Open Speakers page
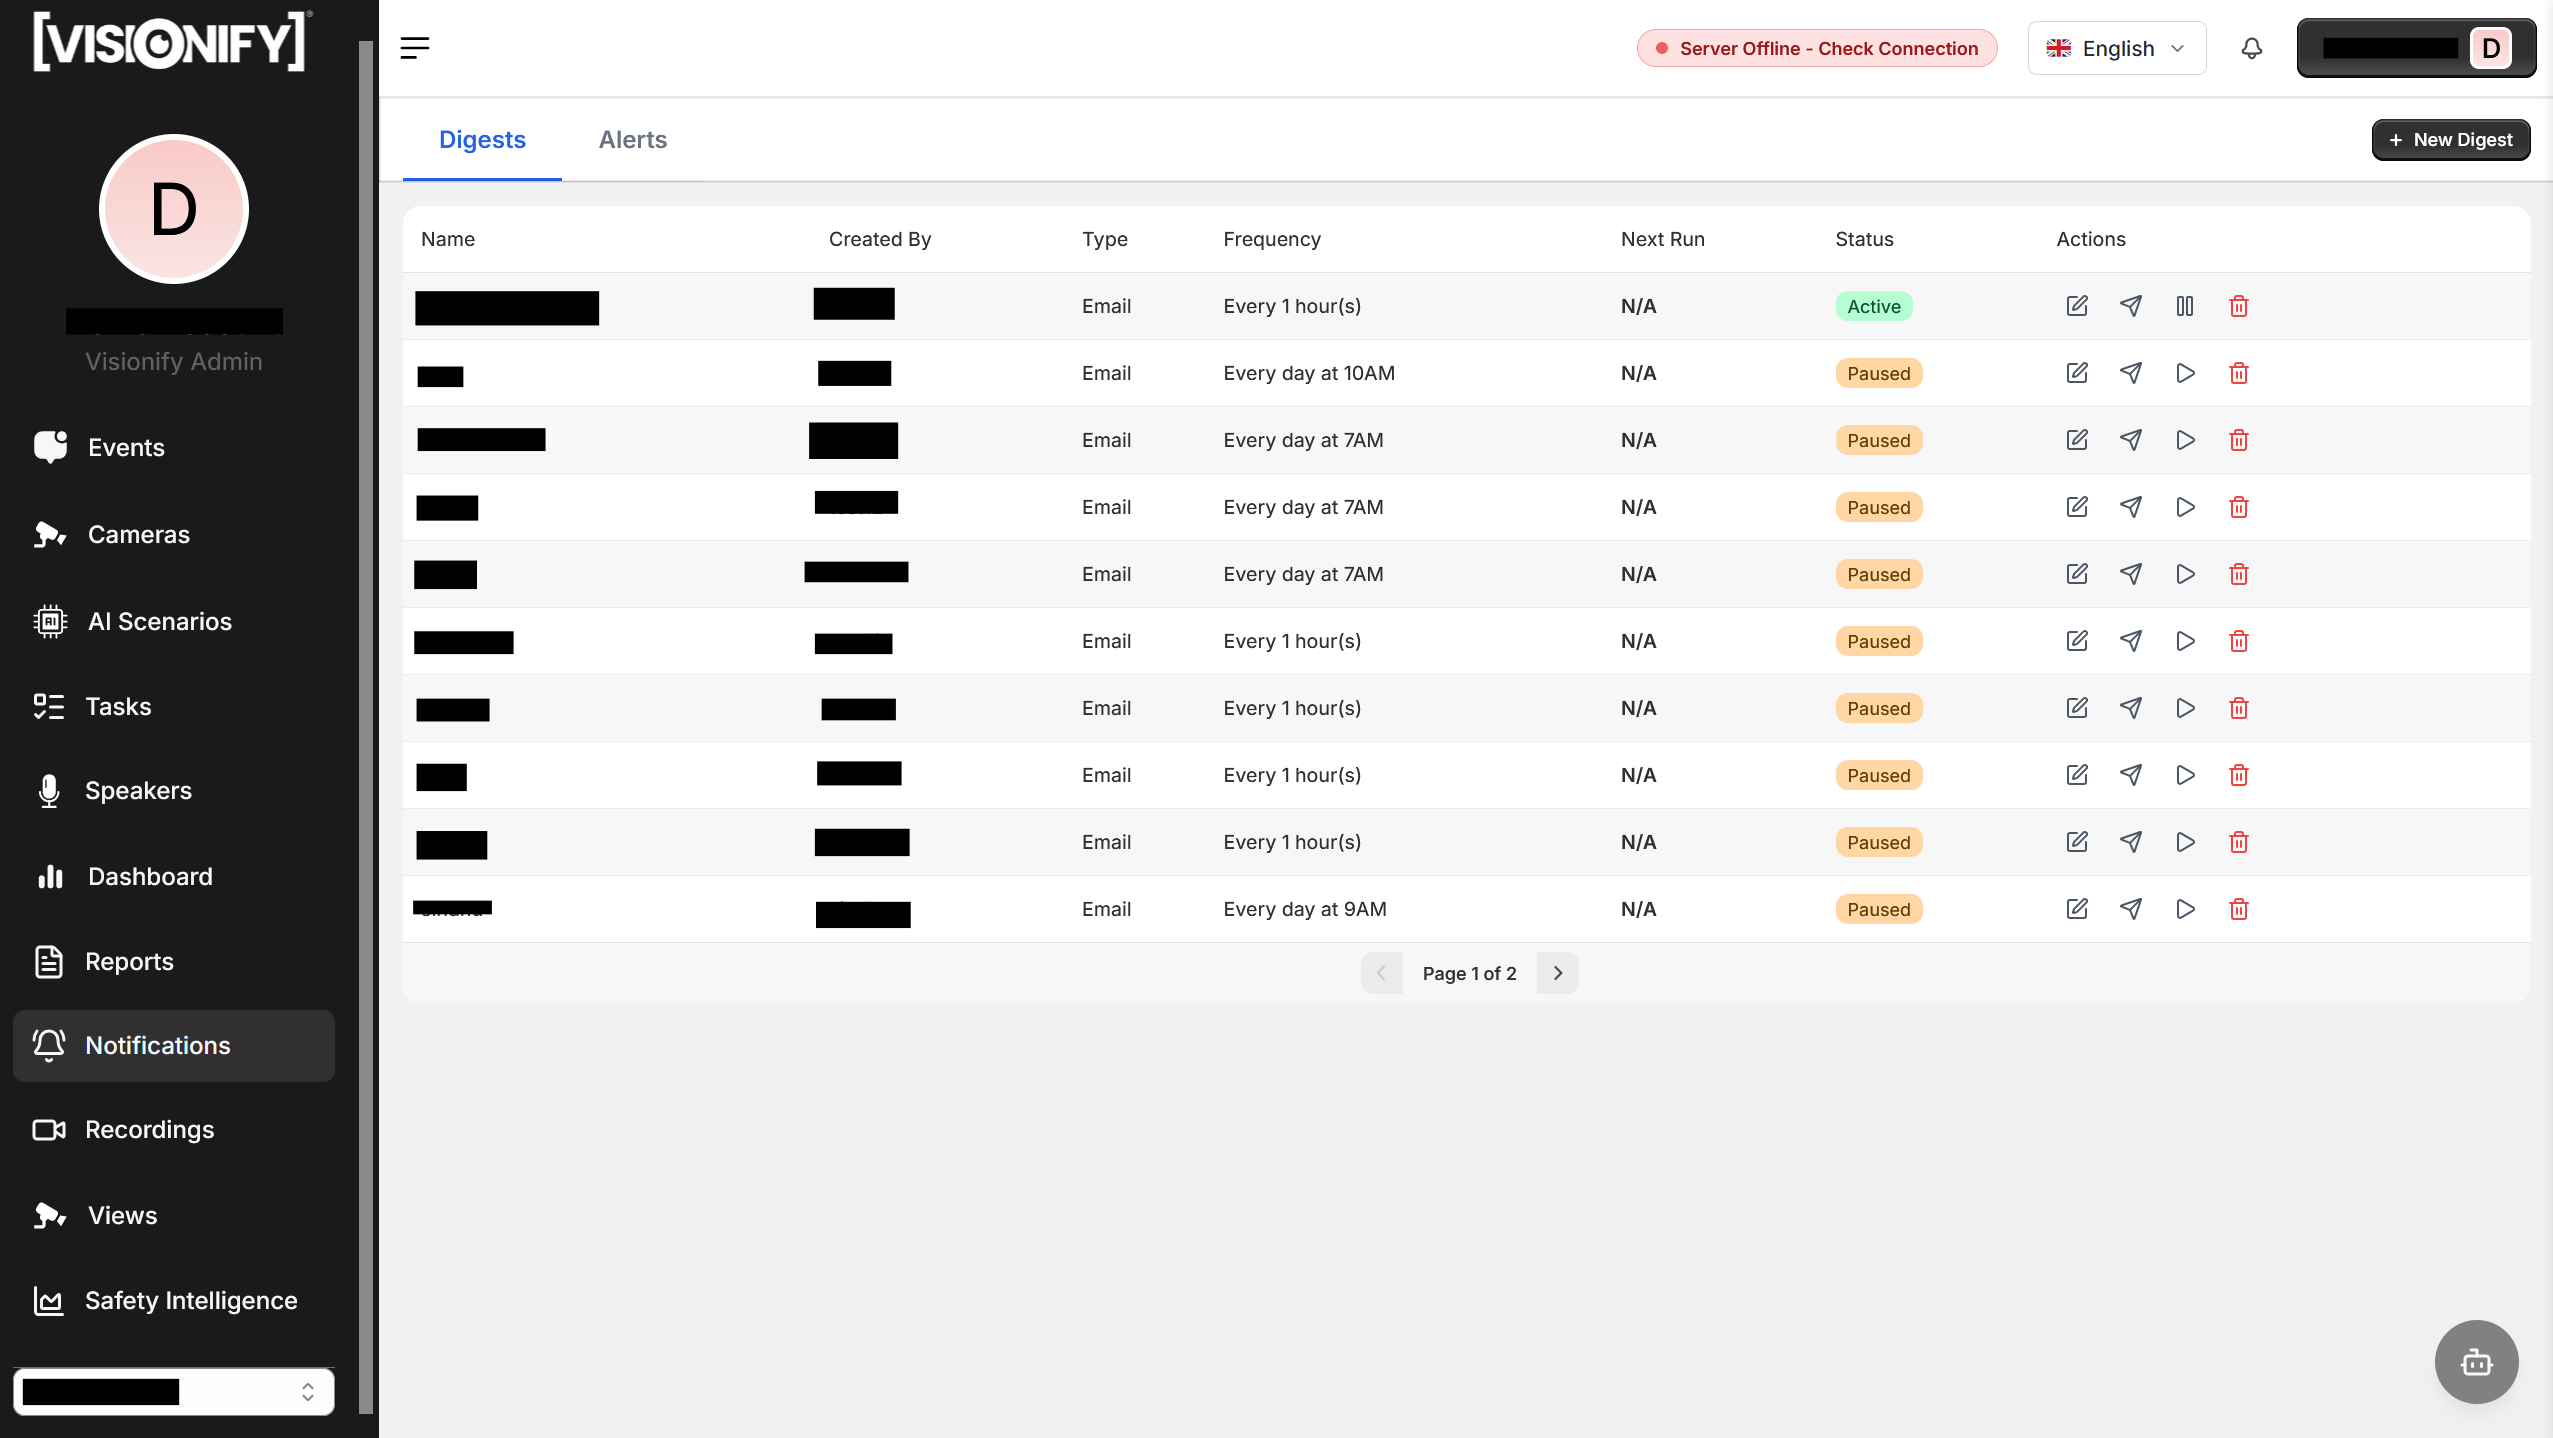 pyautogui.click(x=174, y=790)
